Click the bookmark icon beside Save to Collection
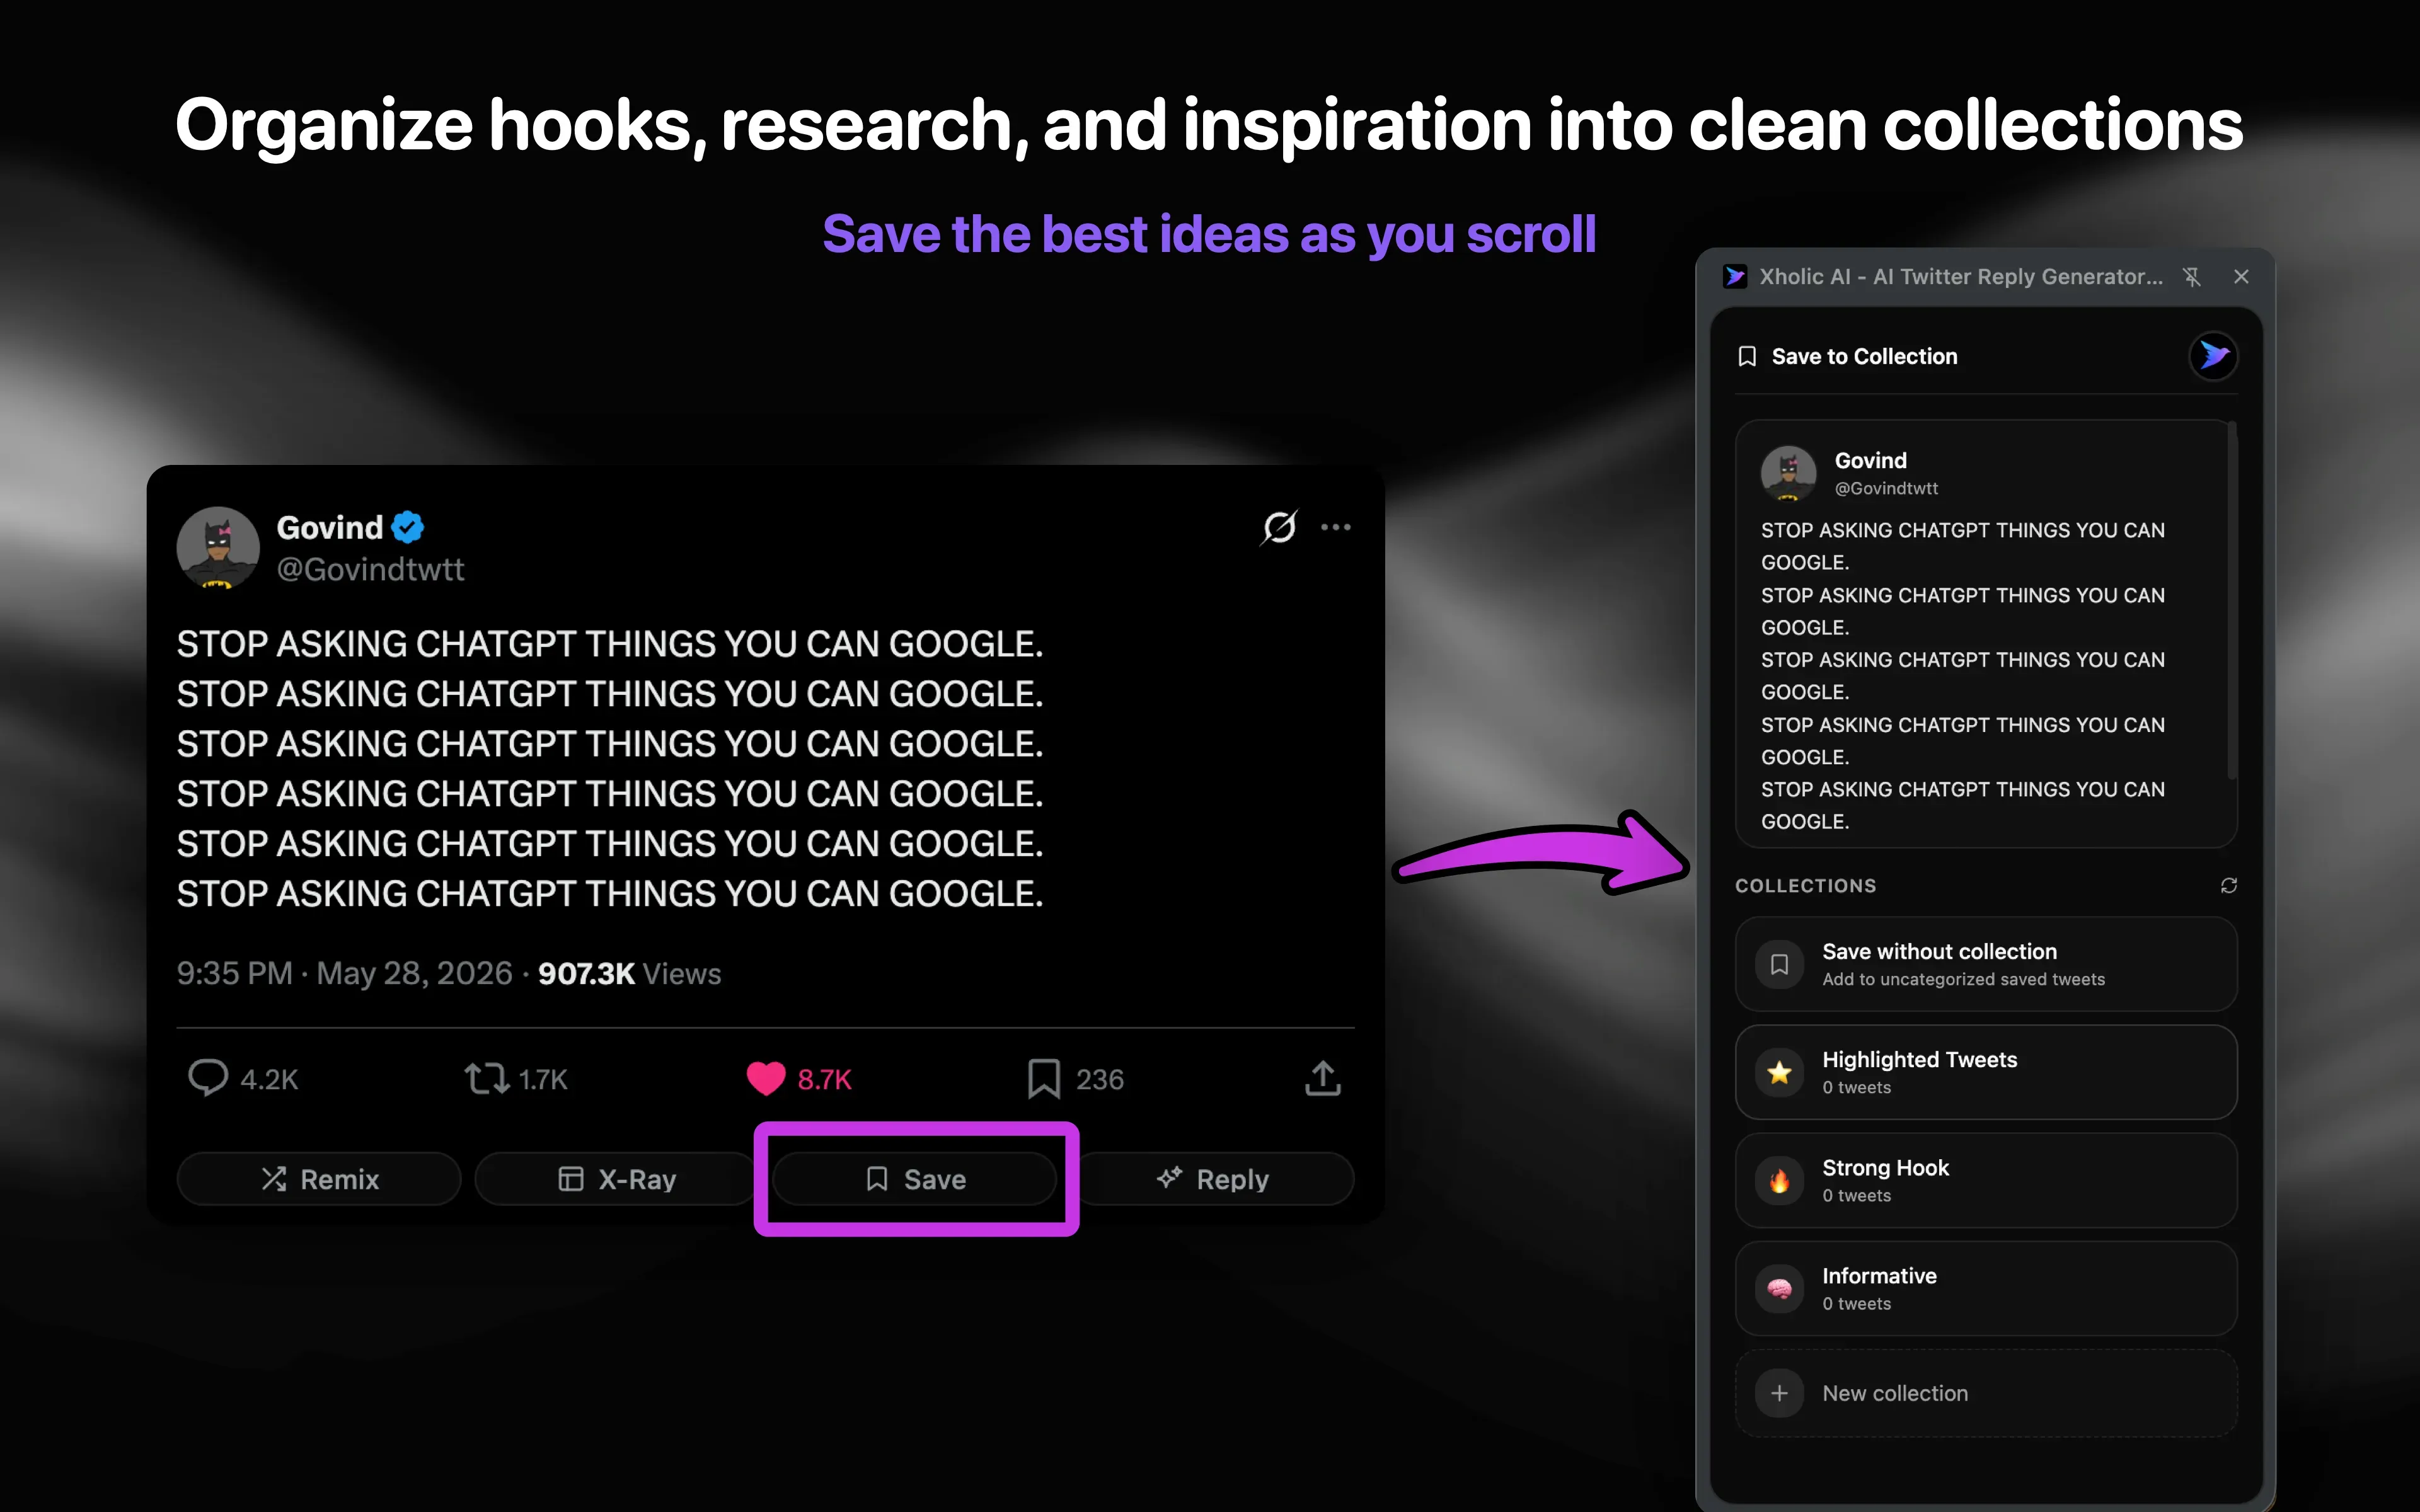The height and width of the screenshot is (1512, 2420). (1747, 356)
